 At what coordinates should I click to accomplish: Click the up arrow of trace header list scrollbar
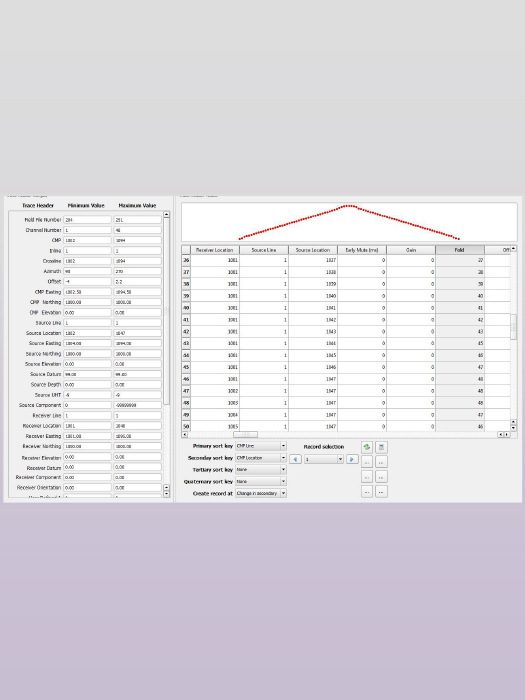point(167,214)
